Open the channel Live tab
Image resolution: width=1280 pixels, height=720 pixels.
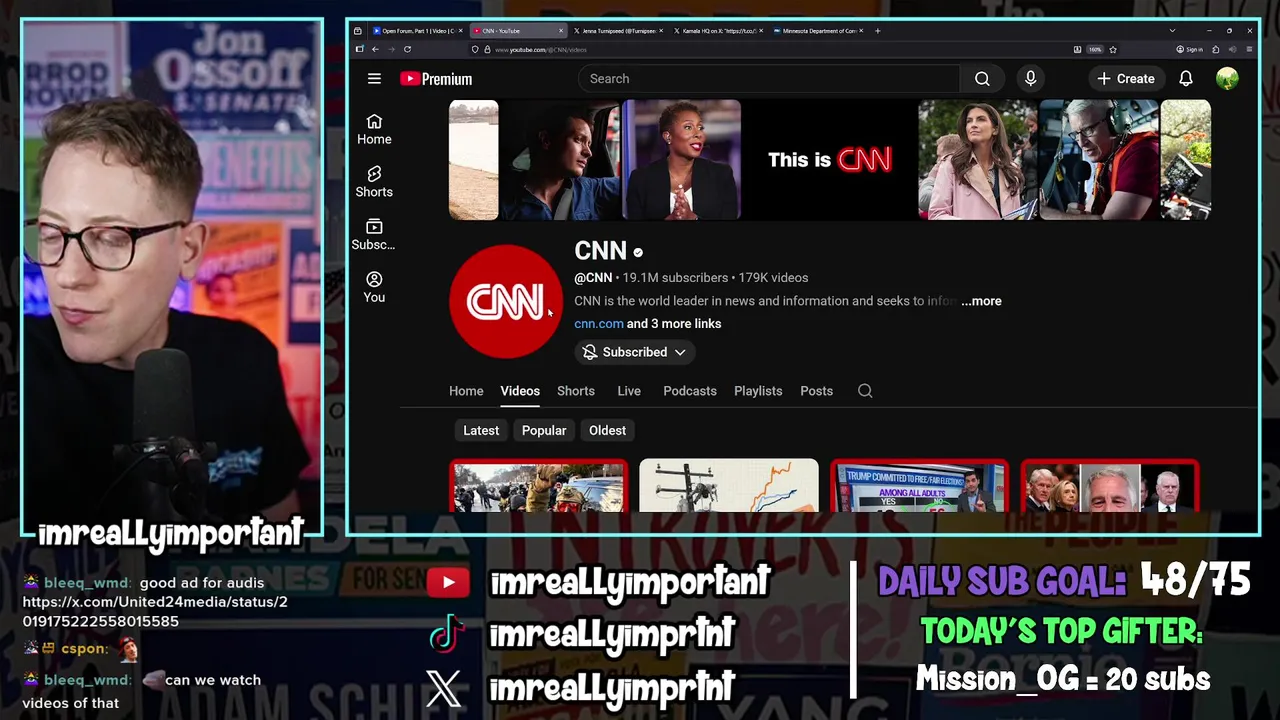click(629, 391)
